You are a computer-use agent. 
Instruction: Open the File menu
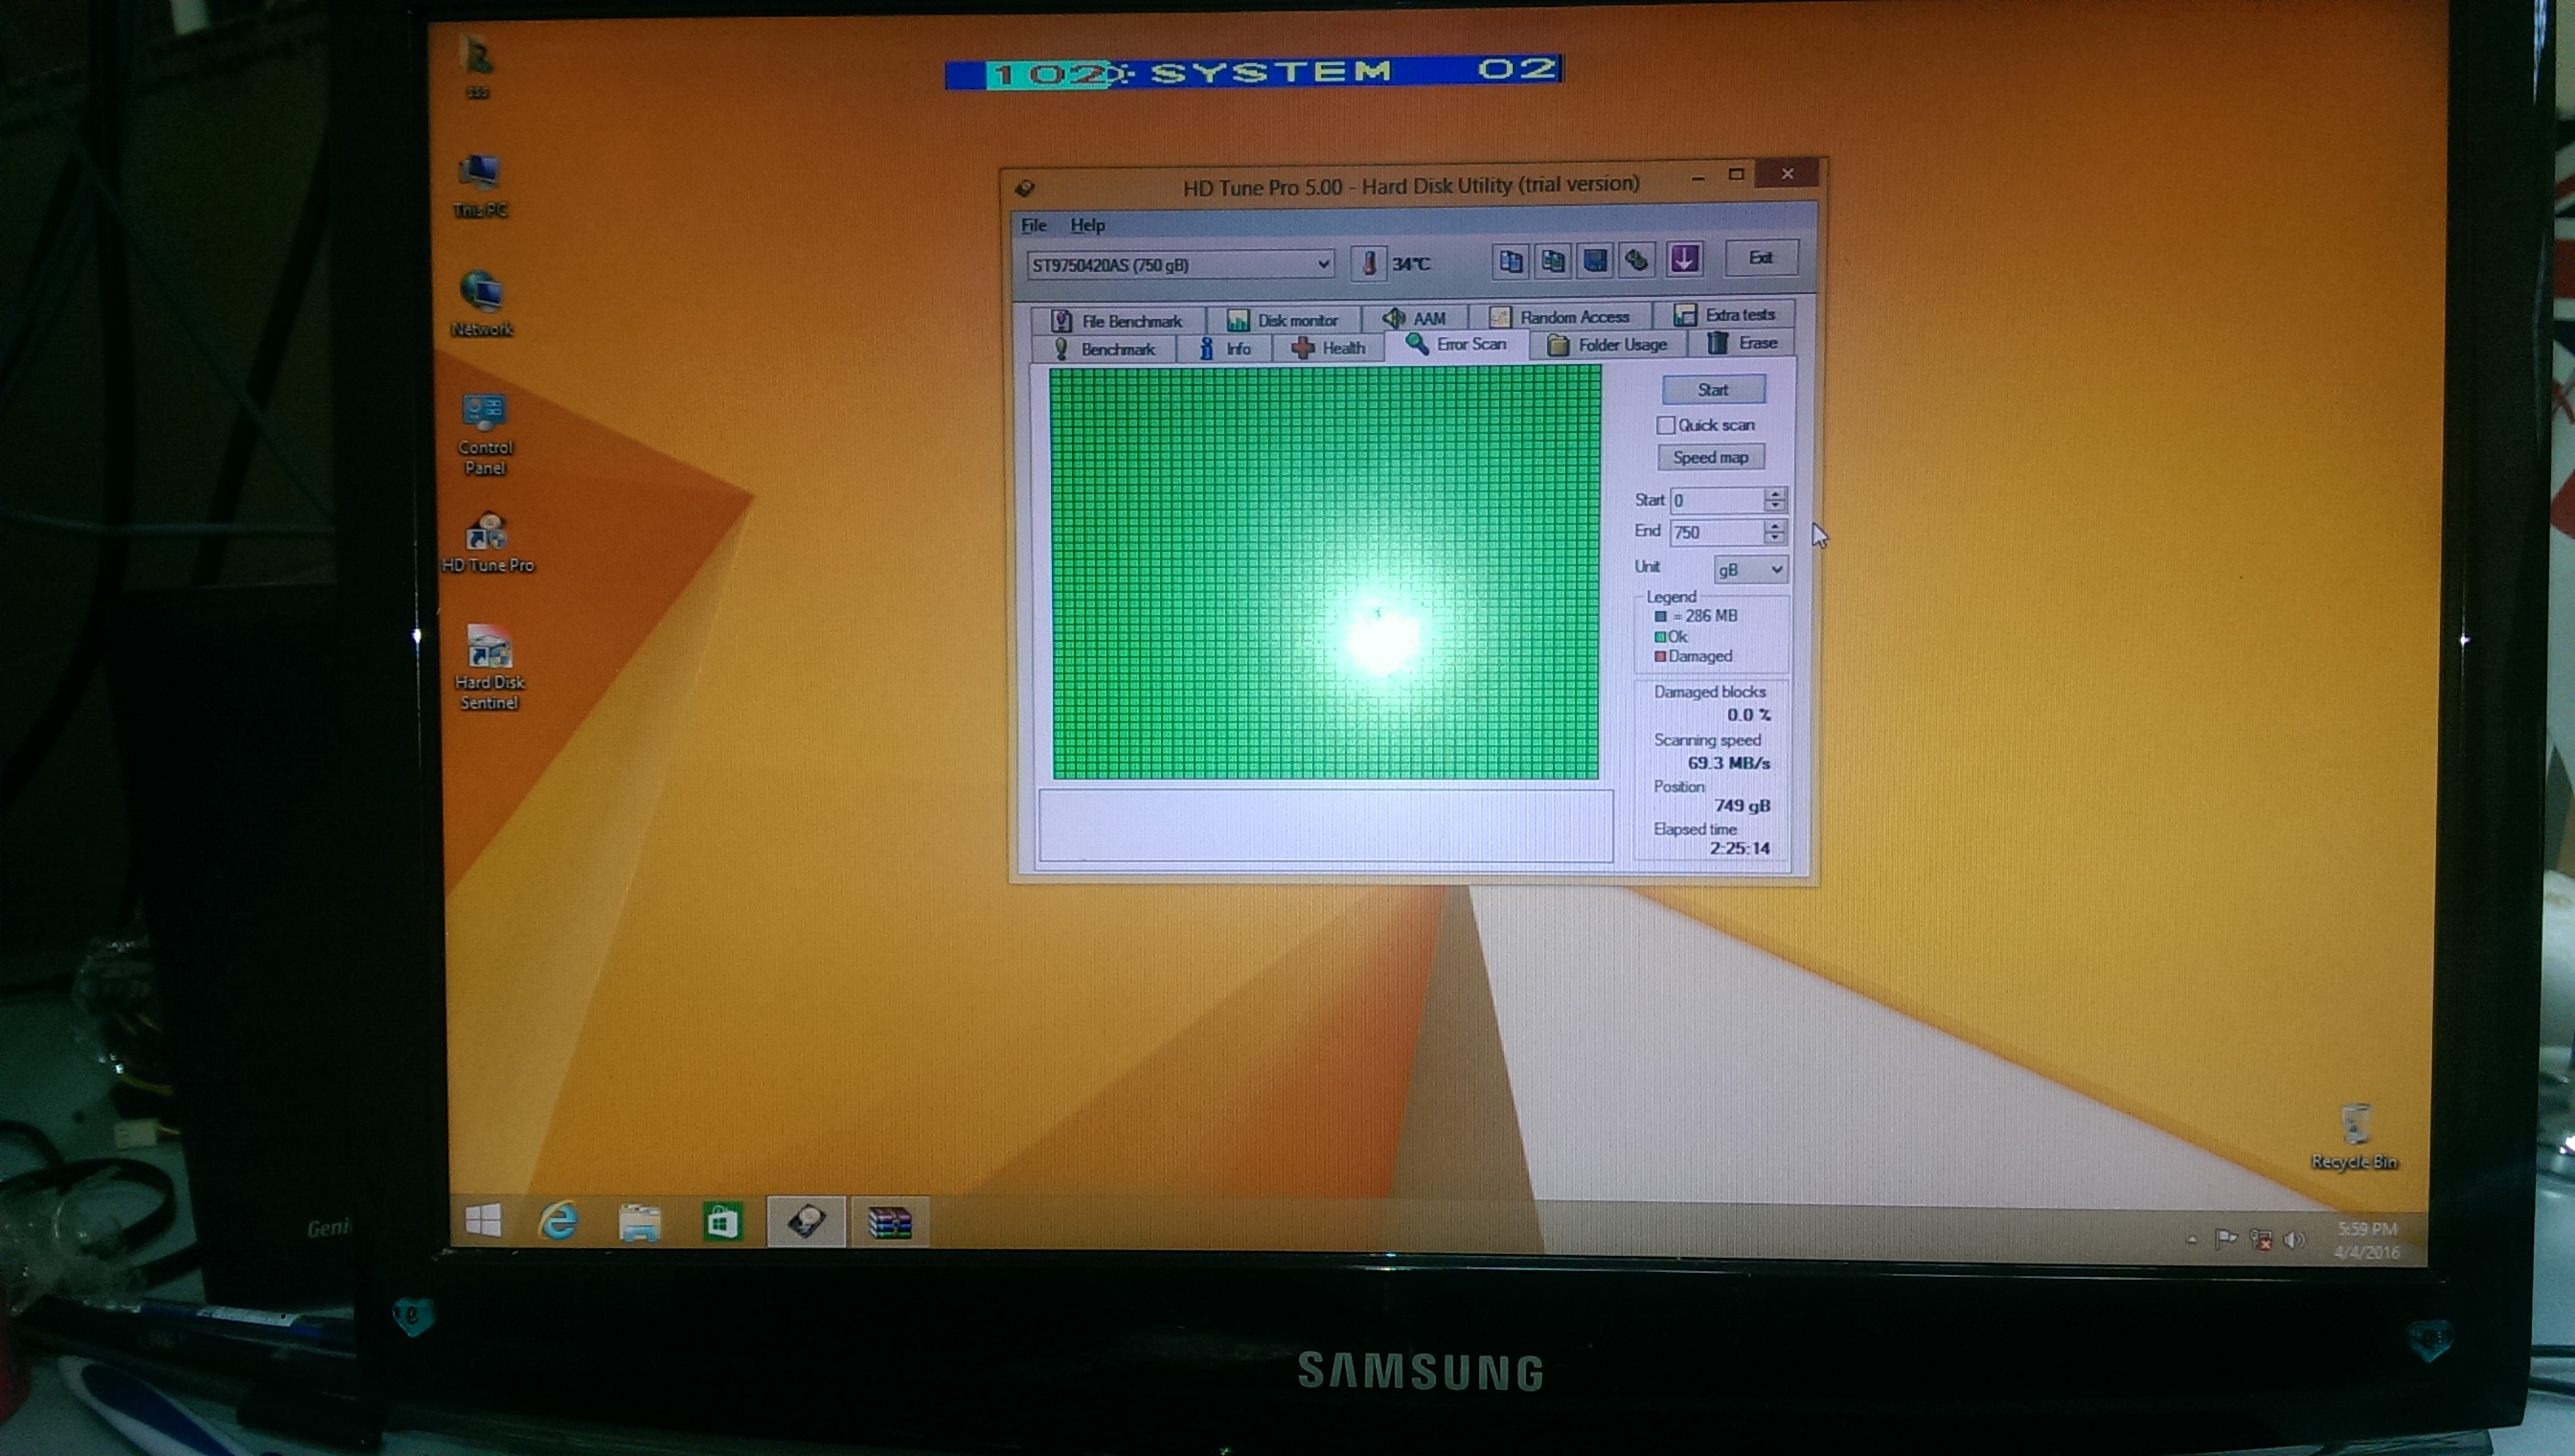pyautogui.click(x=1033, y=226)
